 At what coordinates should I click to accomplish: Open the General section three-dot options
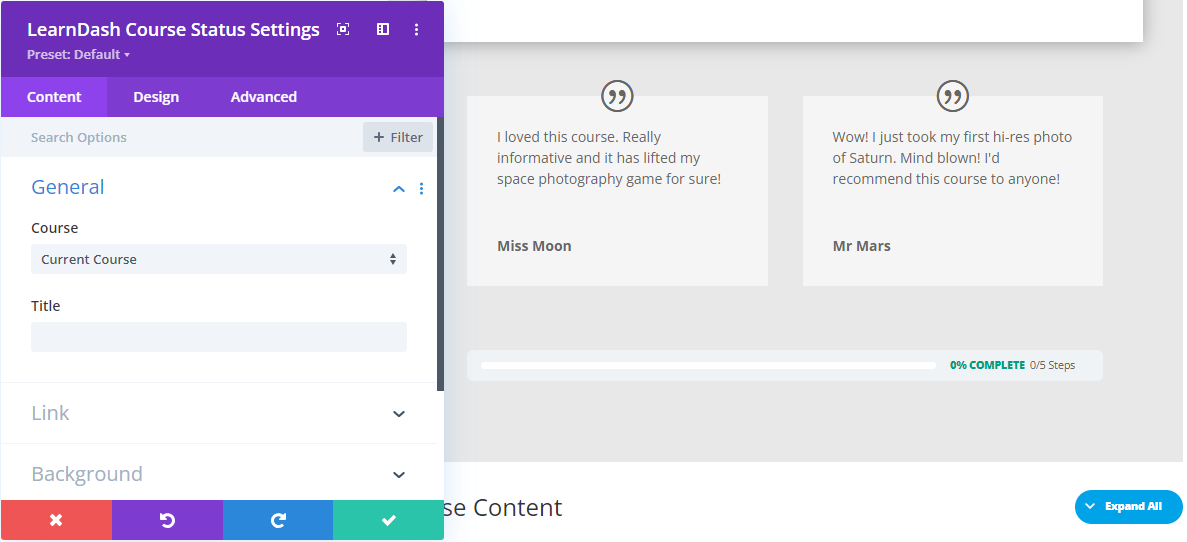click(x=422, y=188)
